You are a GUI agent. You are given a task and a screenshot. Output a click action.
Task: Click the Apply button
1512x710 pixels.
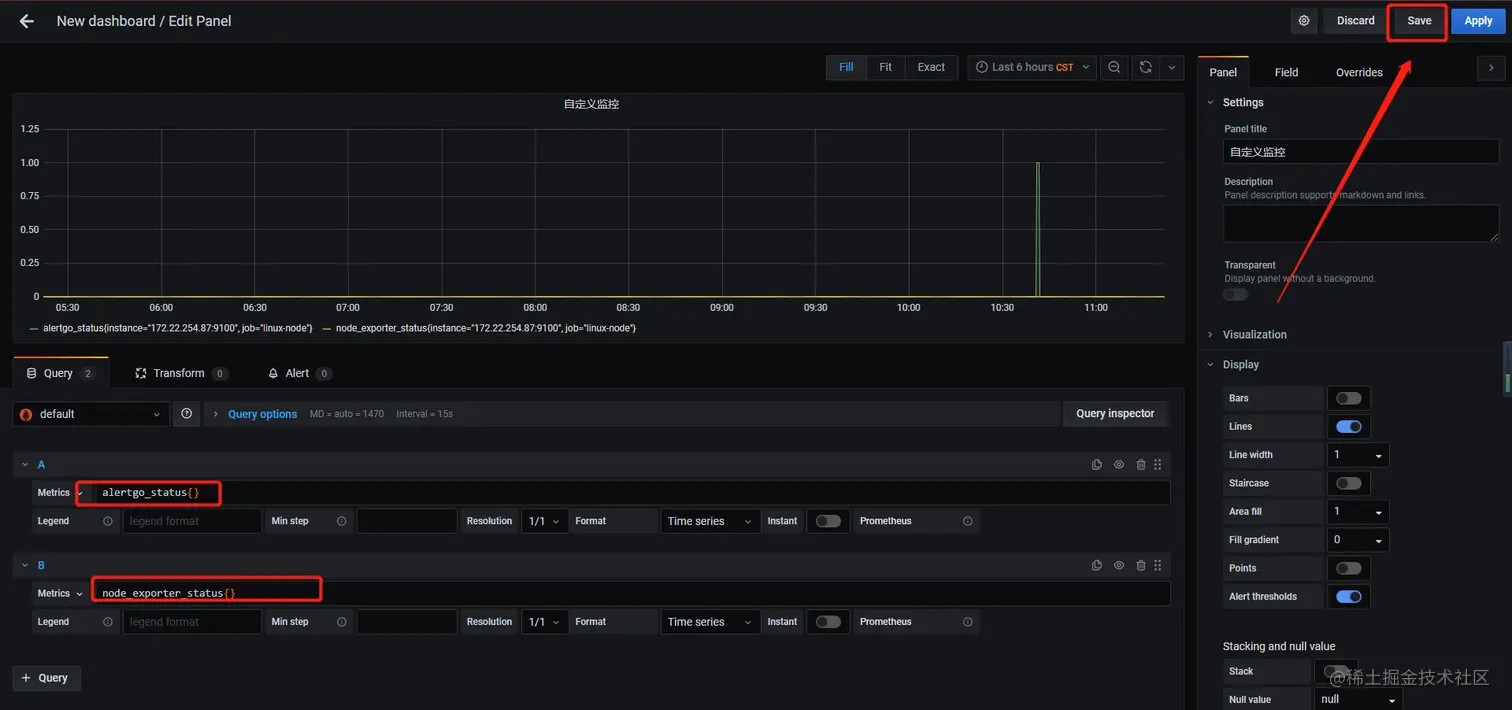coord(1478,20)
